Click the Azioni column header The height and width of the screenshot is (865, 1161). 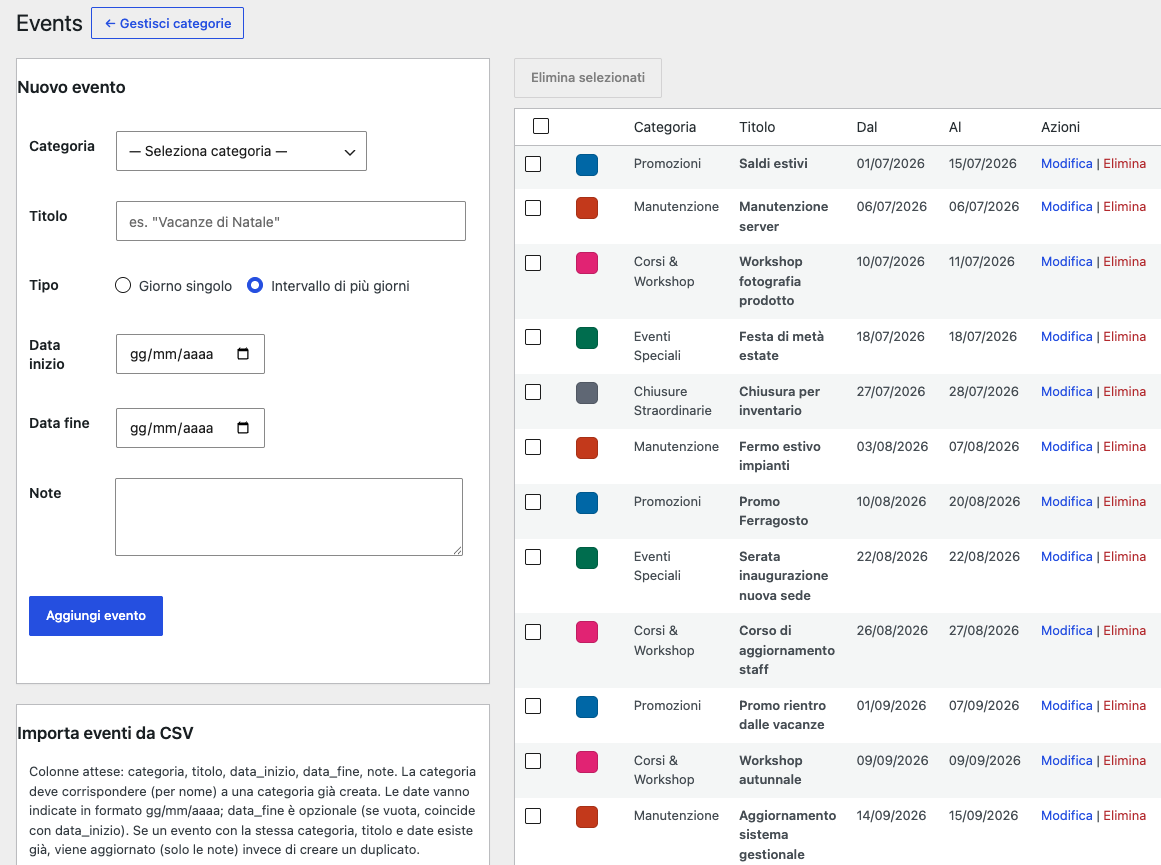1060,127
